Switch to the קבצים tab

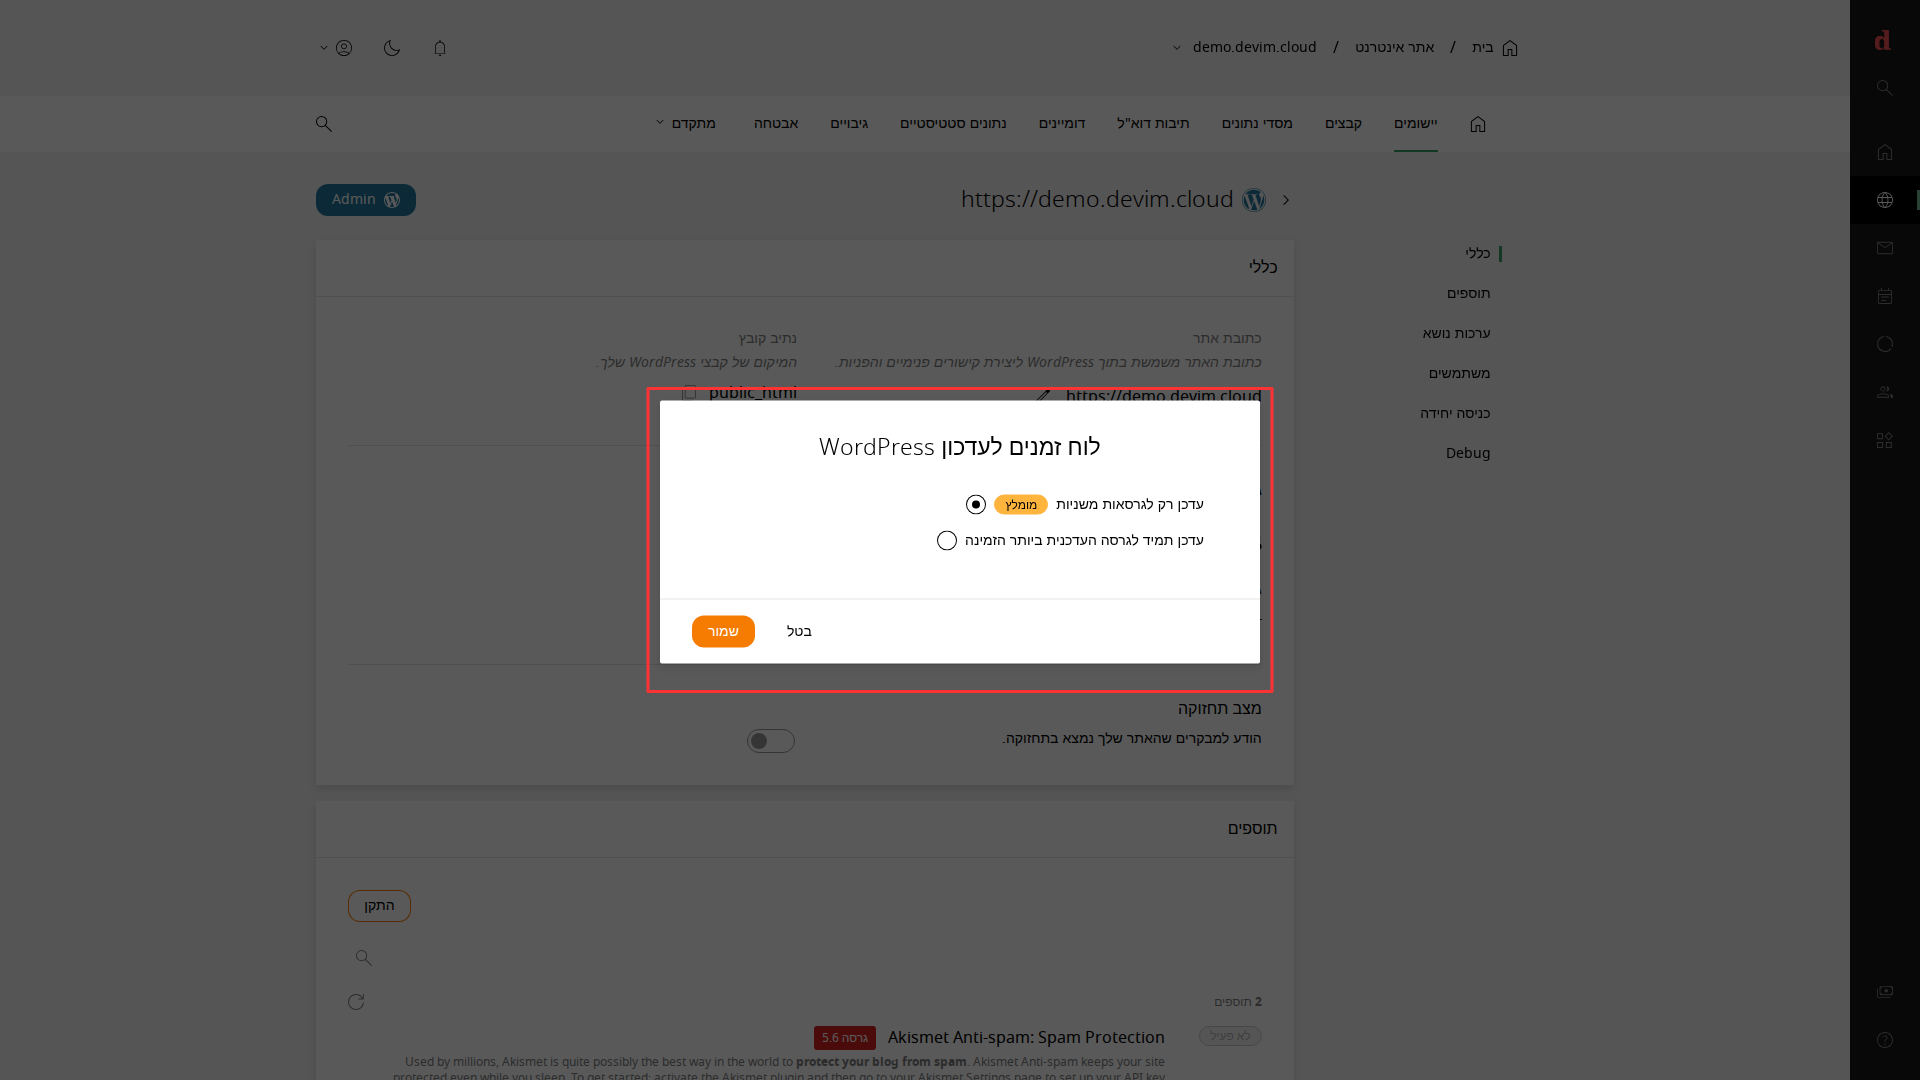pos(1344,124)
